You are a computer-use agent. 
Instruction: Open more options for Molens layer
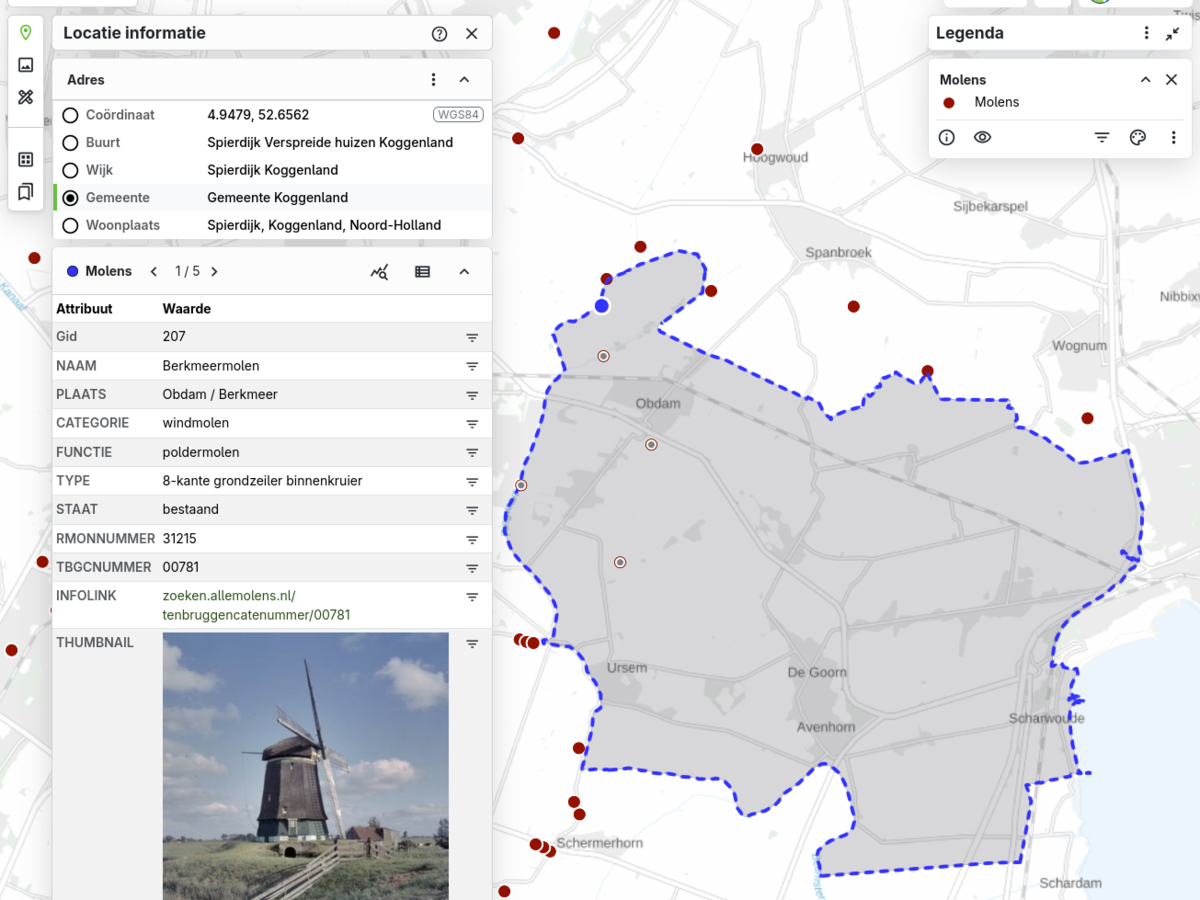1173,138
